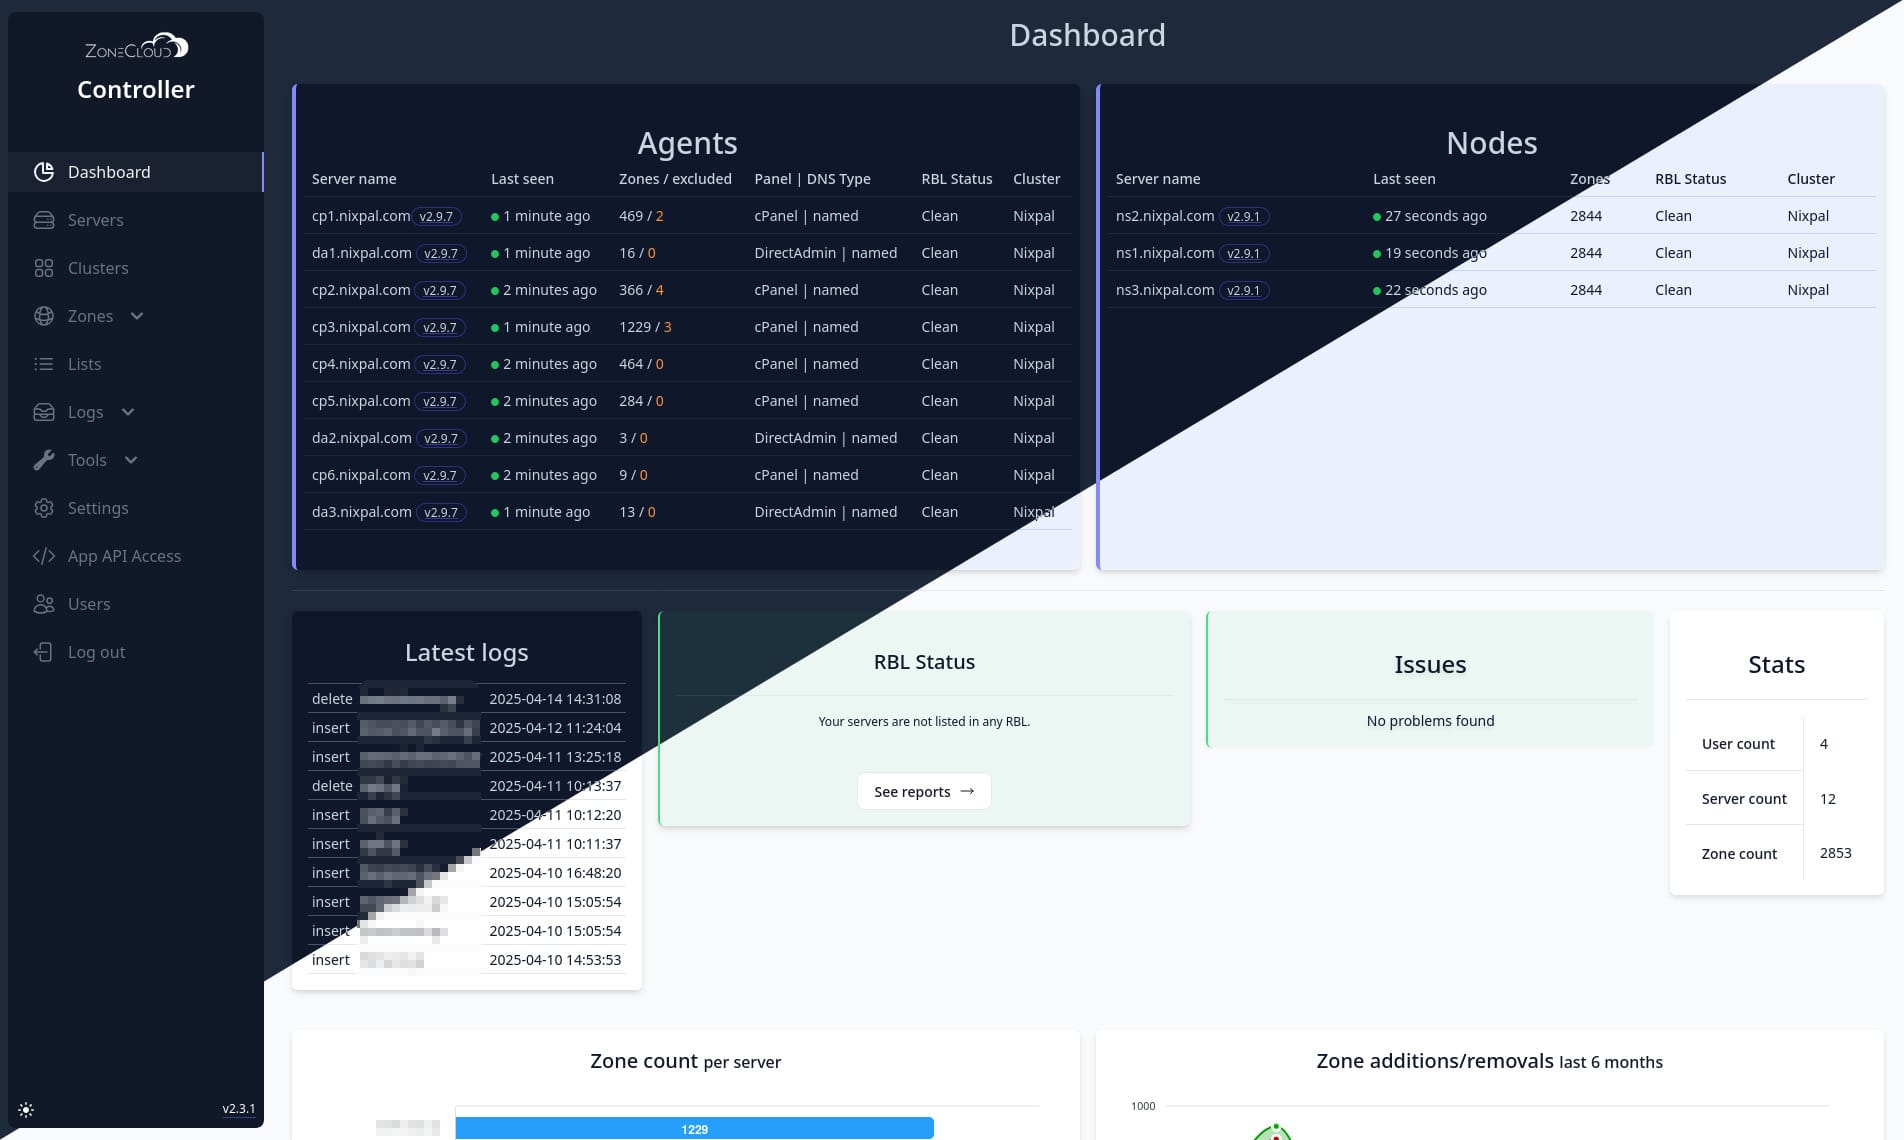Open the cp1.nixpal.com agent entry
Image resolution: width=1904 pixels, height=1140 pixels.
[361, 216]
